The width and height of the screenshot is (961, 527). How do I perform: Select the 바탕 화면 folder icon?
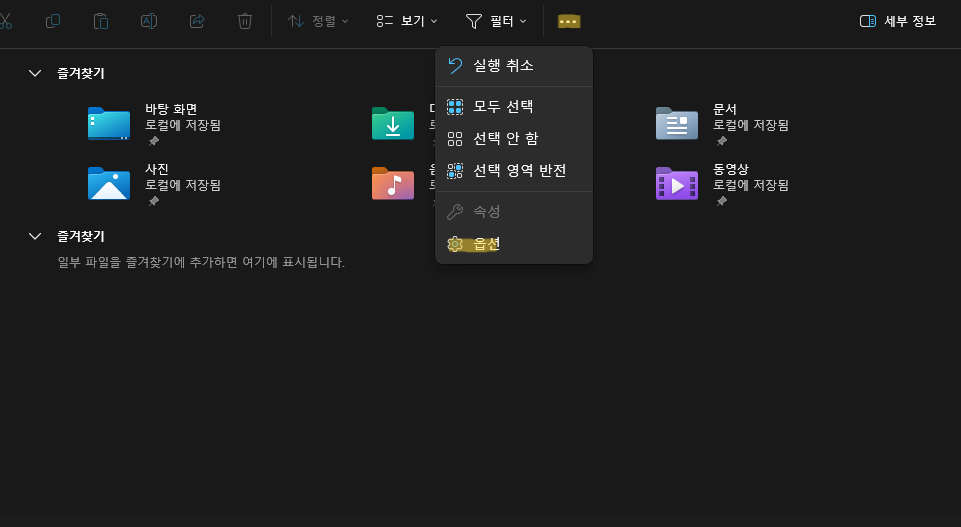108,123
